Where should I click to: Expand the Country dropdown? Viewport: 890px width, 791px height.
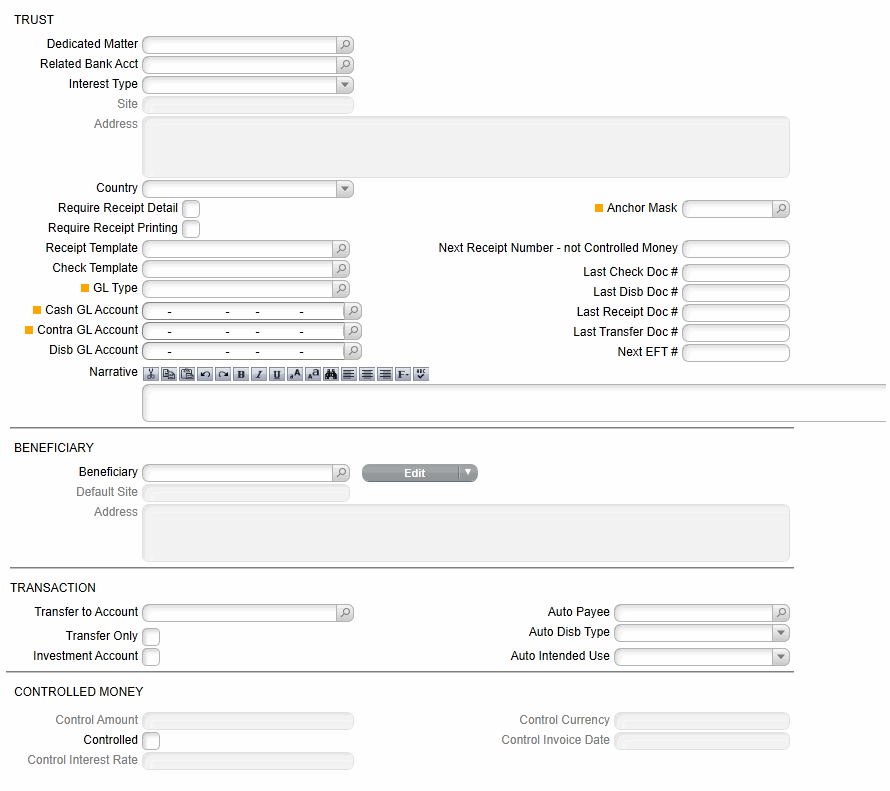(345, 188)
